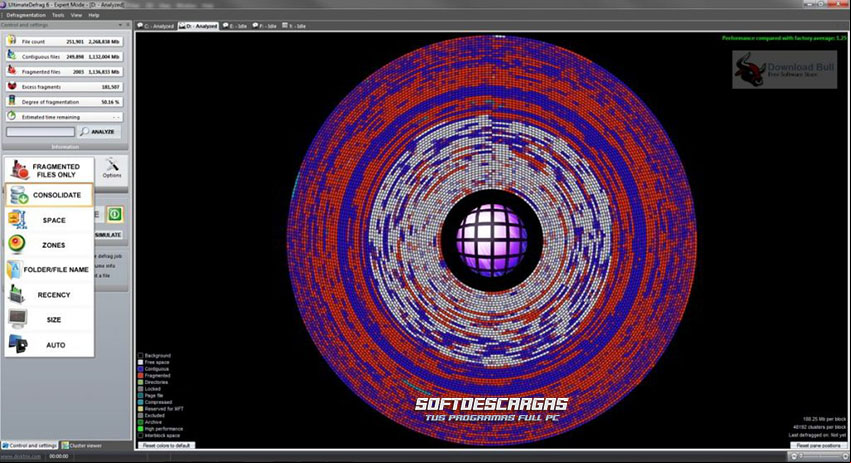
Task: Click the Fragmented color swatch
Action: click(141, 376)
